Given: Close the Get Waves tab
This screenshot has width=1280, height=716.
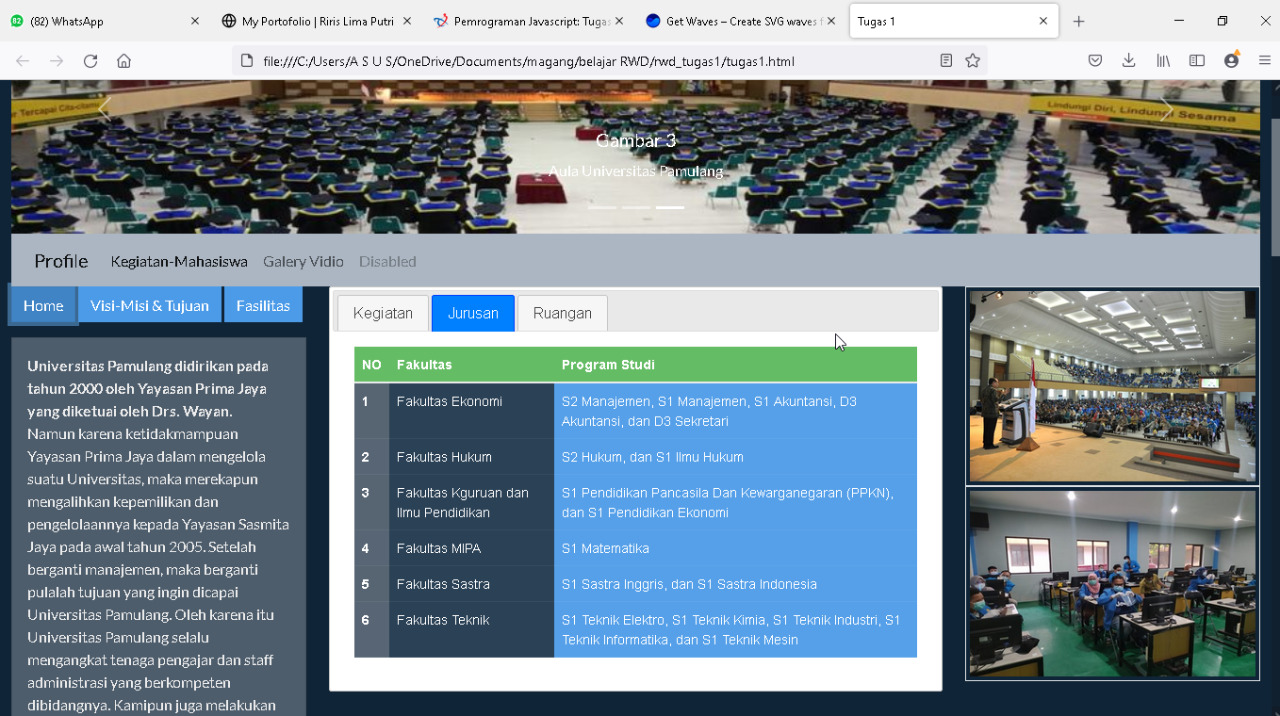Looking at the screenshot, I should [831, 21].
